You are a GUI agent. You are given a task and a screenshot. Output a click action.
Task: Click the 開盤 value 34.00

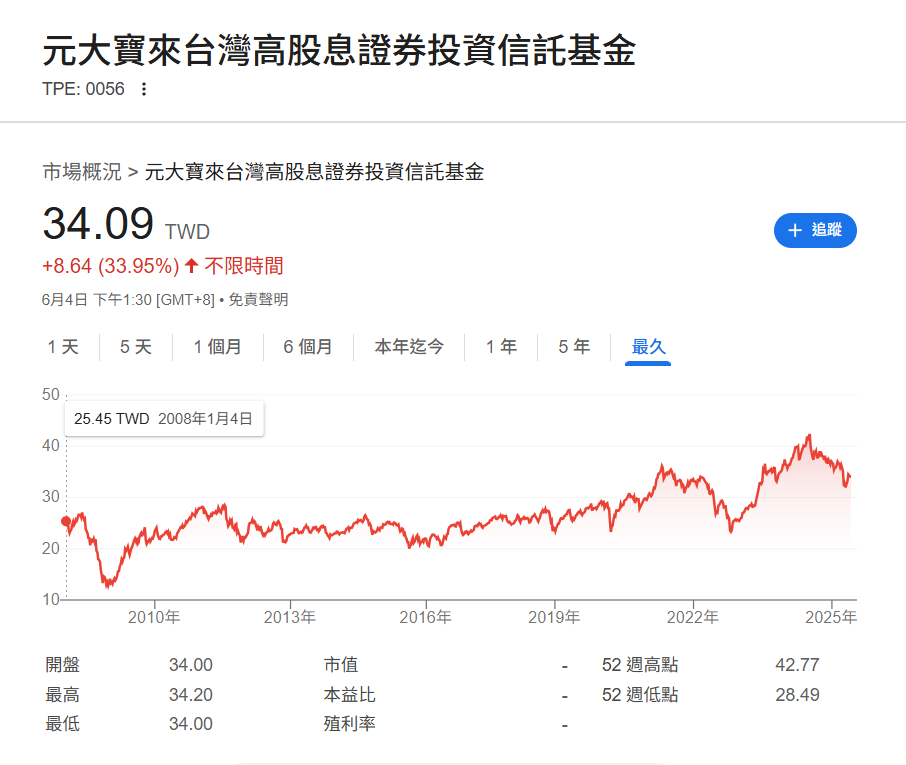point(191,665)
